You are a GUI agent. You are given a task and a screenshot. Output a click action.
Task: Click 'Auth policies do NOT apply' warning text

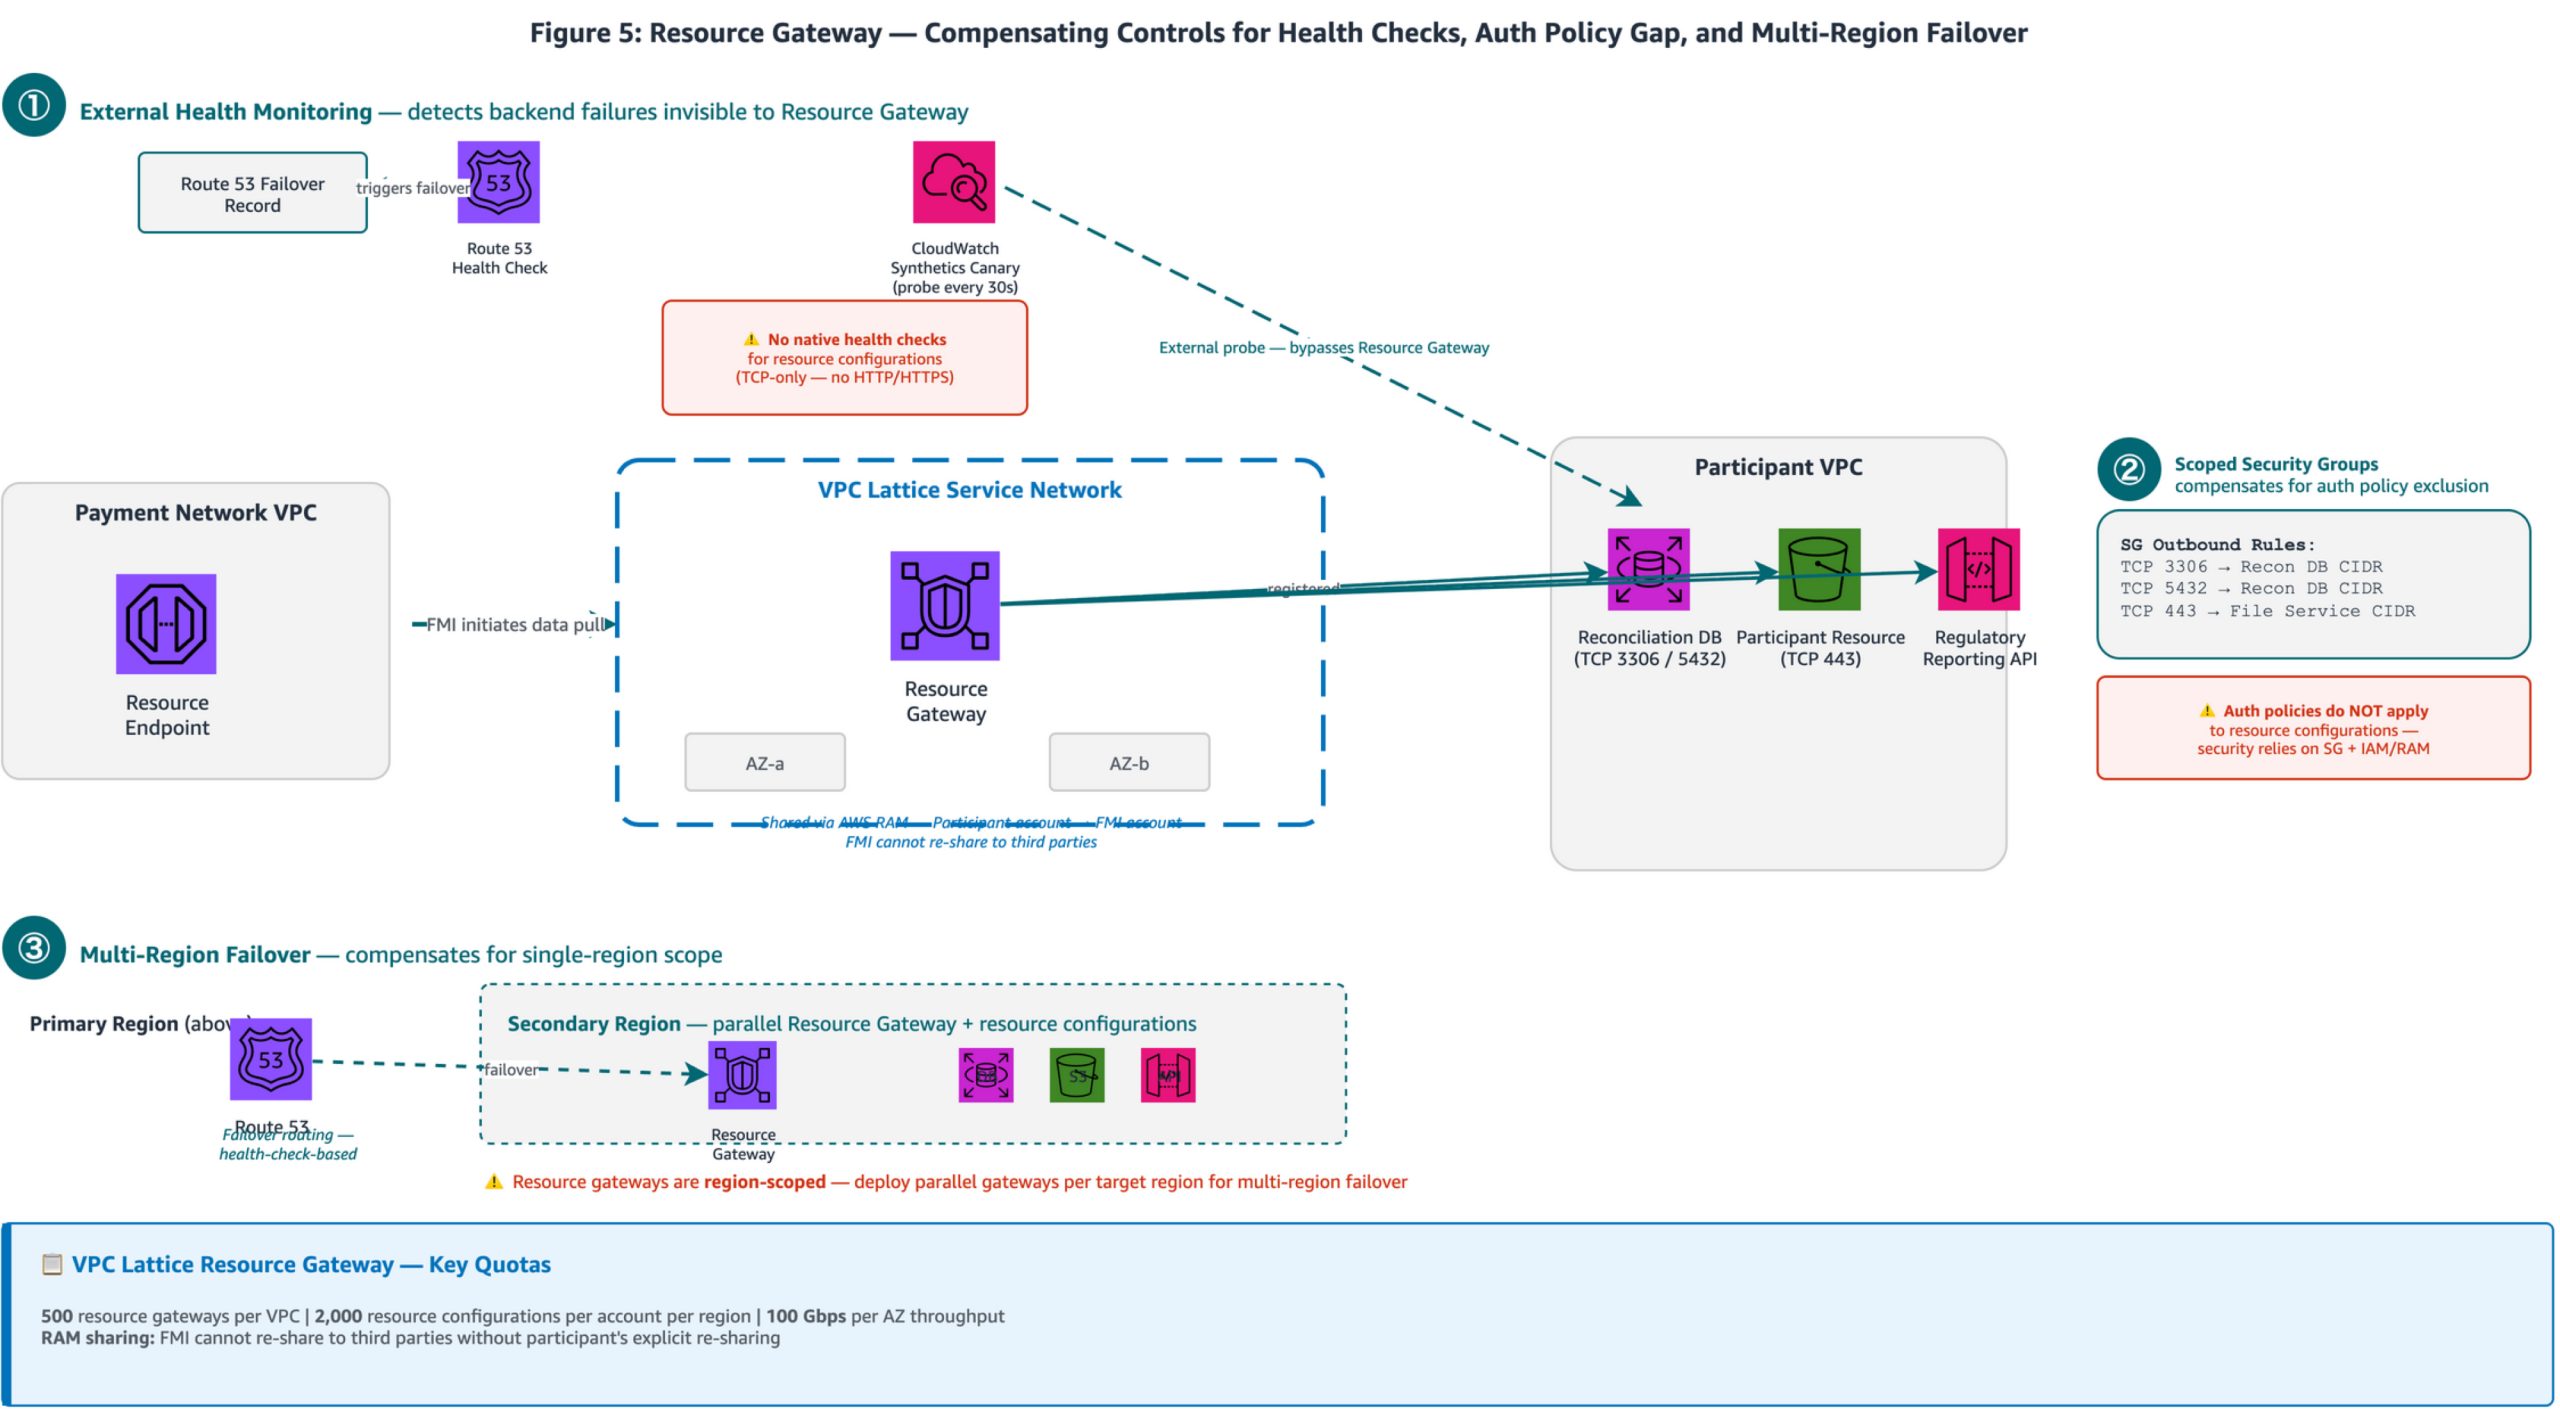(2325, 711)
